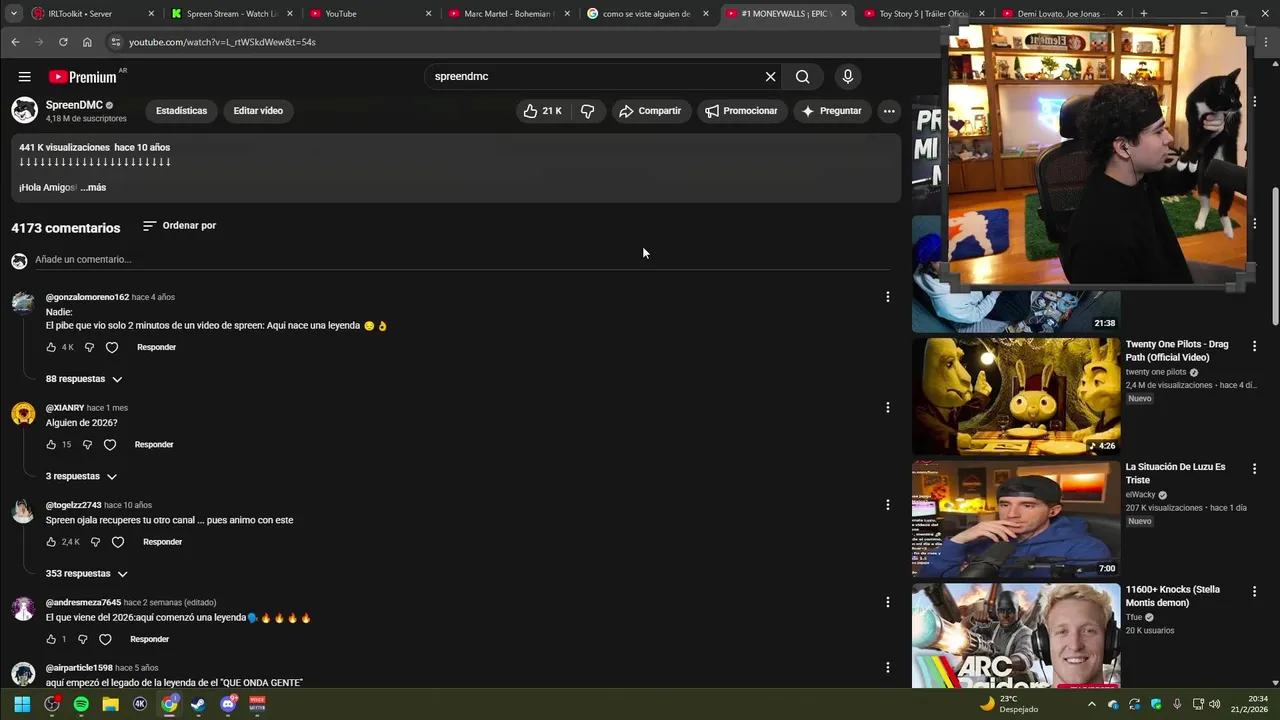Viewport: 1280px width, 720px height.
Task: Open the Promocionar option
Action: coord(741,111)
